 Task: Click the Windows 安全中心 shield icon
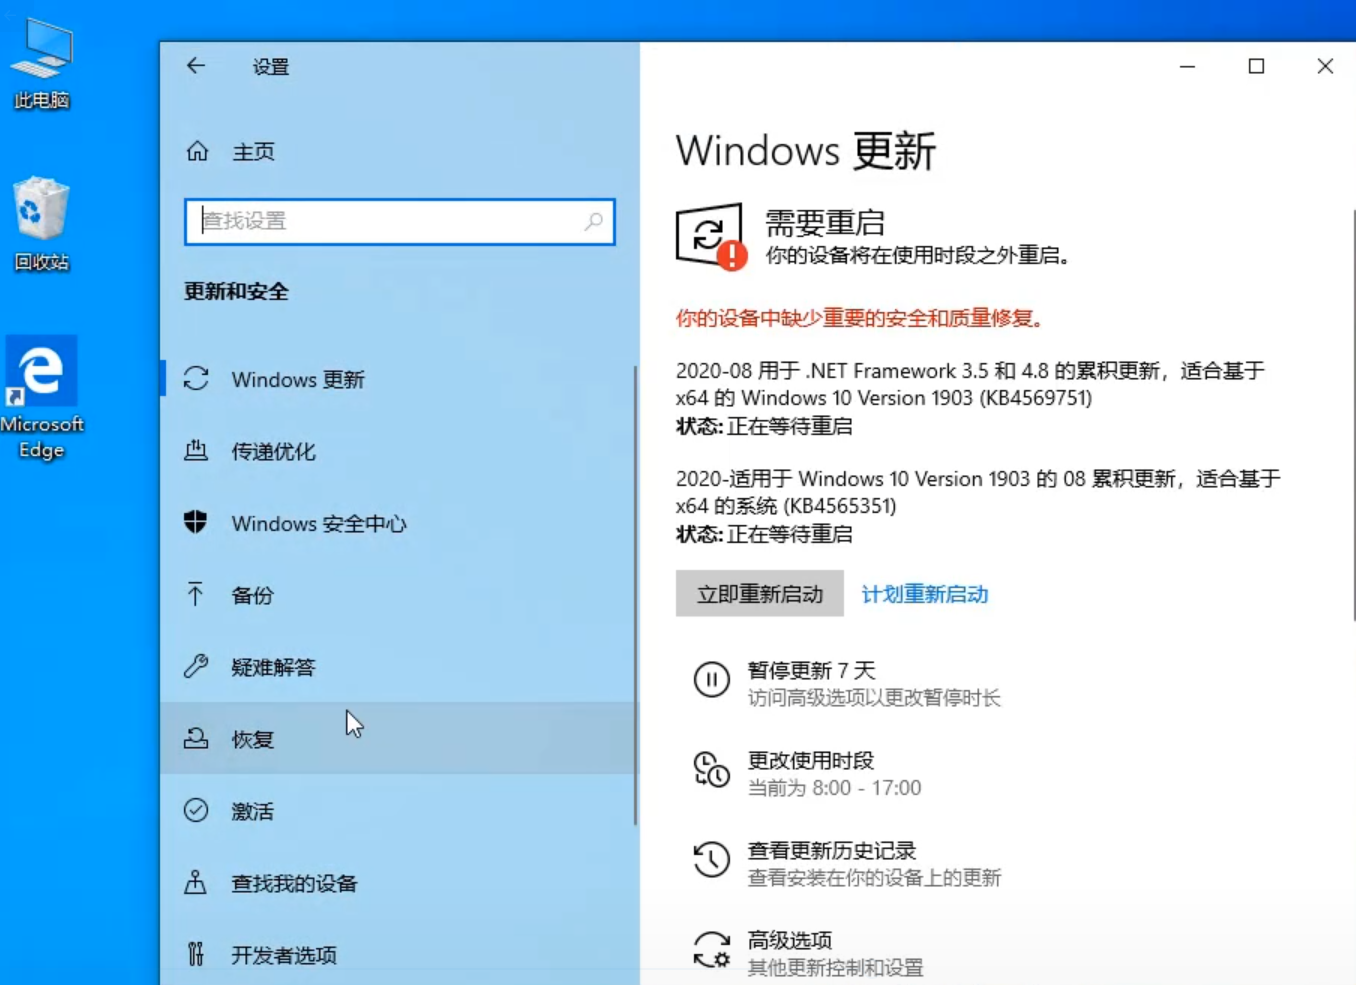pyautogui.click(x=196, y=523)
